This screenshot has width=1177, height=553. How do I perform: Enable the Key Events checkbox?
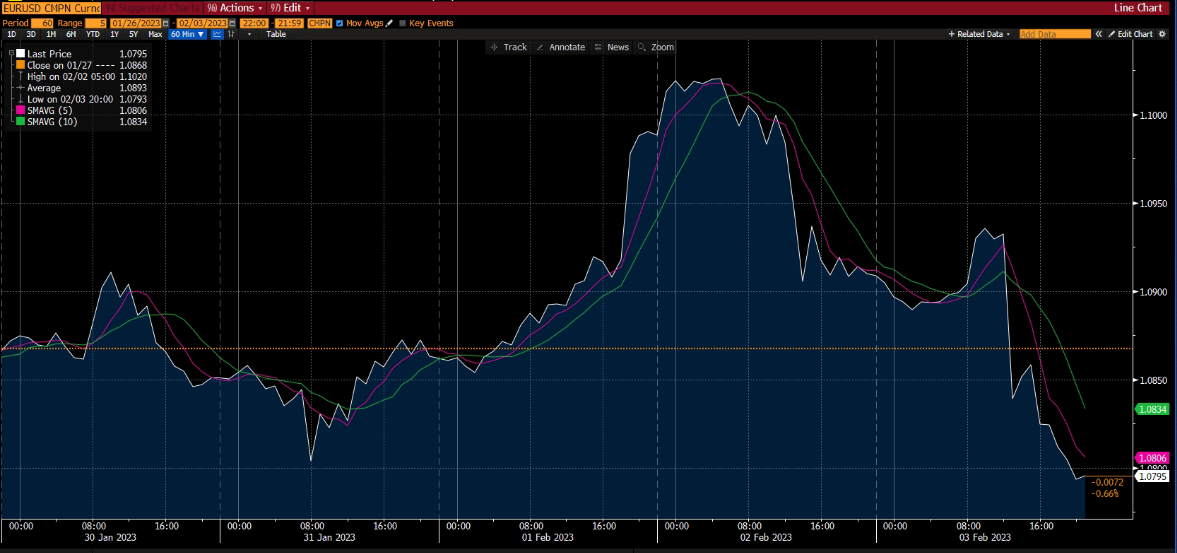coord(403,23)
